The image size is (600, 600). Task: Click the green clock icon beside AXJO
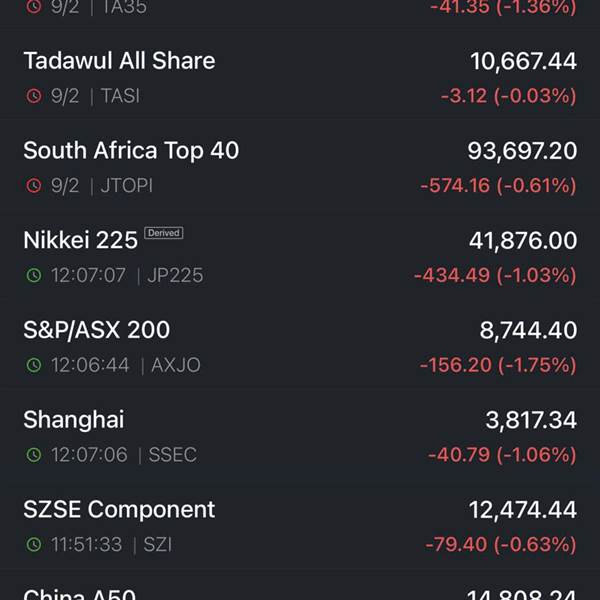pos(34,365)
